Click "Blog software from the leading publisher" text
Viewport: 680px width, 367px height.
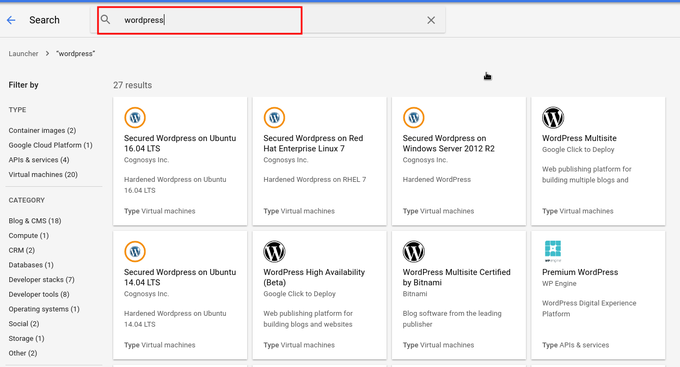452,319
